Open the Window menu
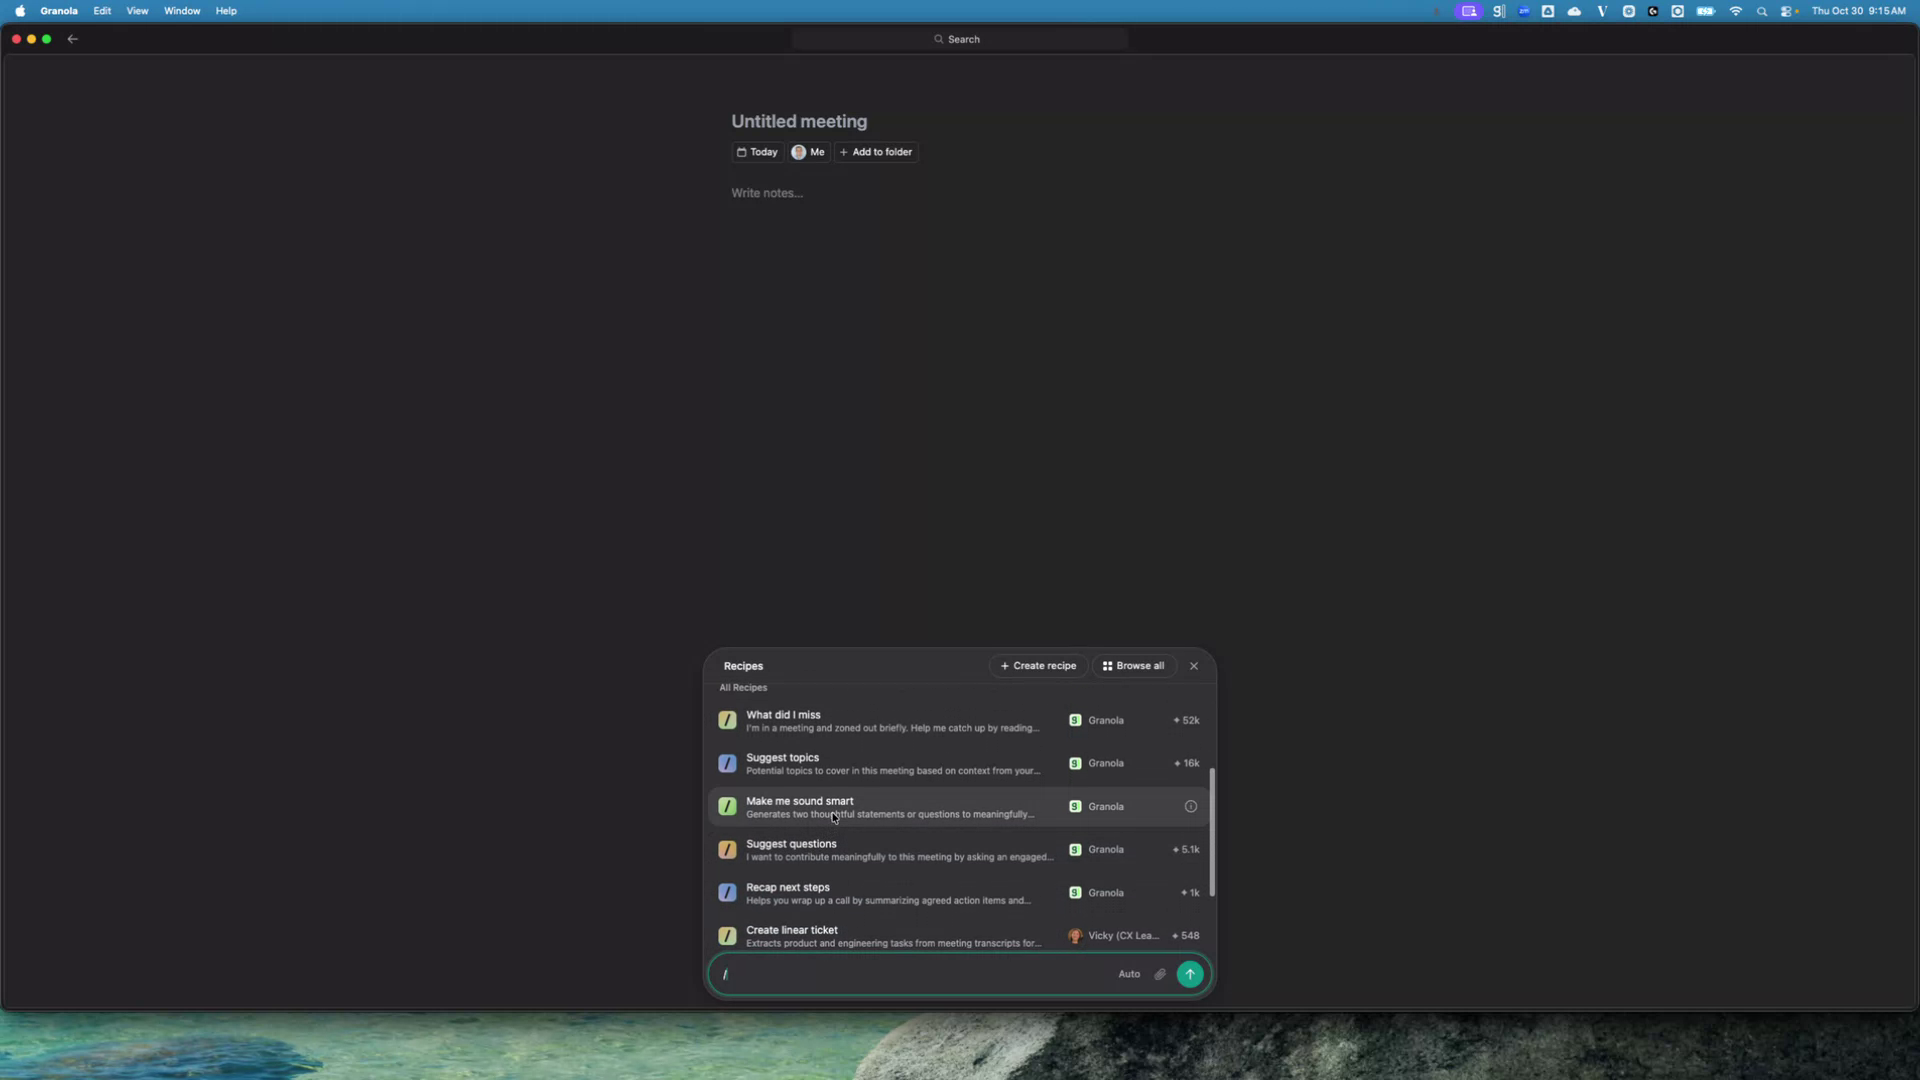Screen dimensions: 1920x1080 click(x=181, y=11)
